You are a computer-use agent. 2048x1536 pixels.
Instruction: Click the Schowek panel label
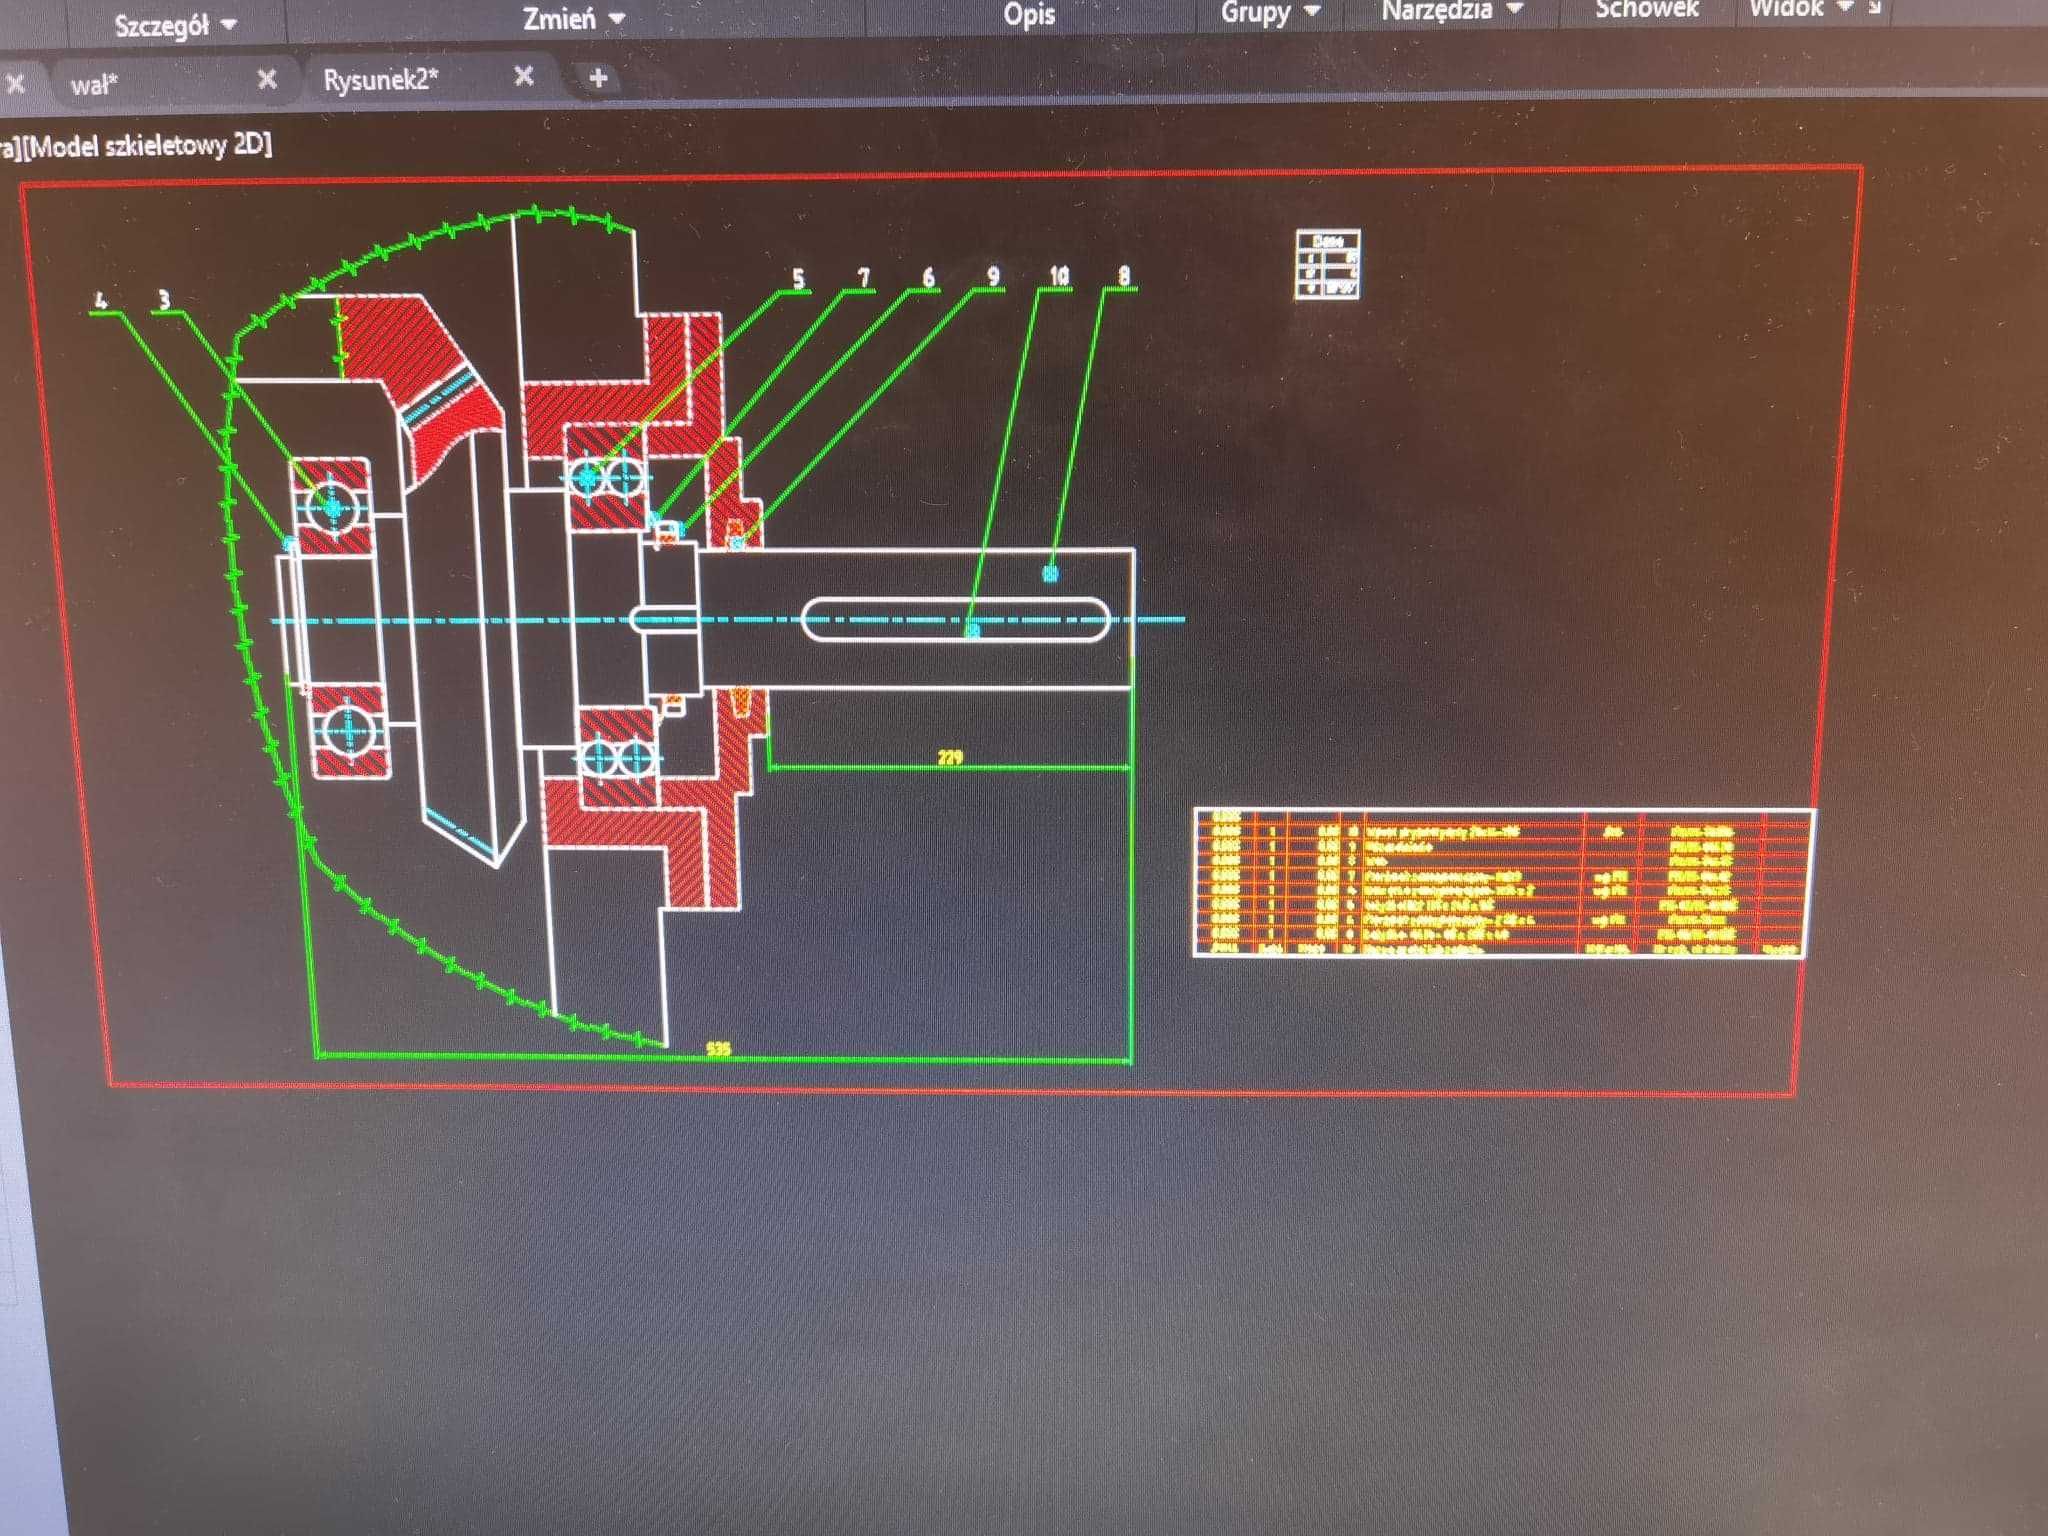1646,10
